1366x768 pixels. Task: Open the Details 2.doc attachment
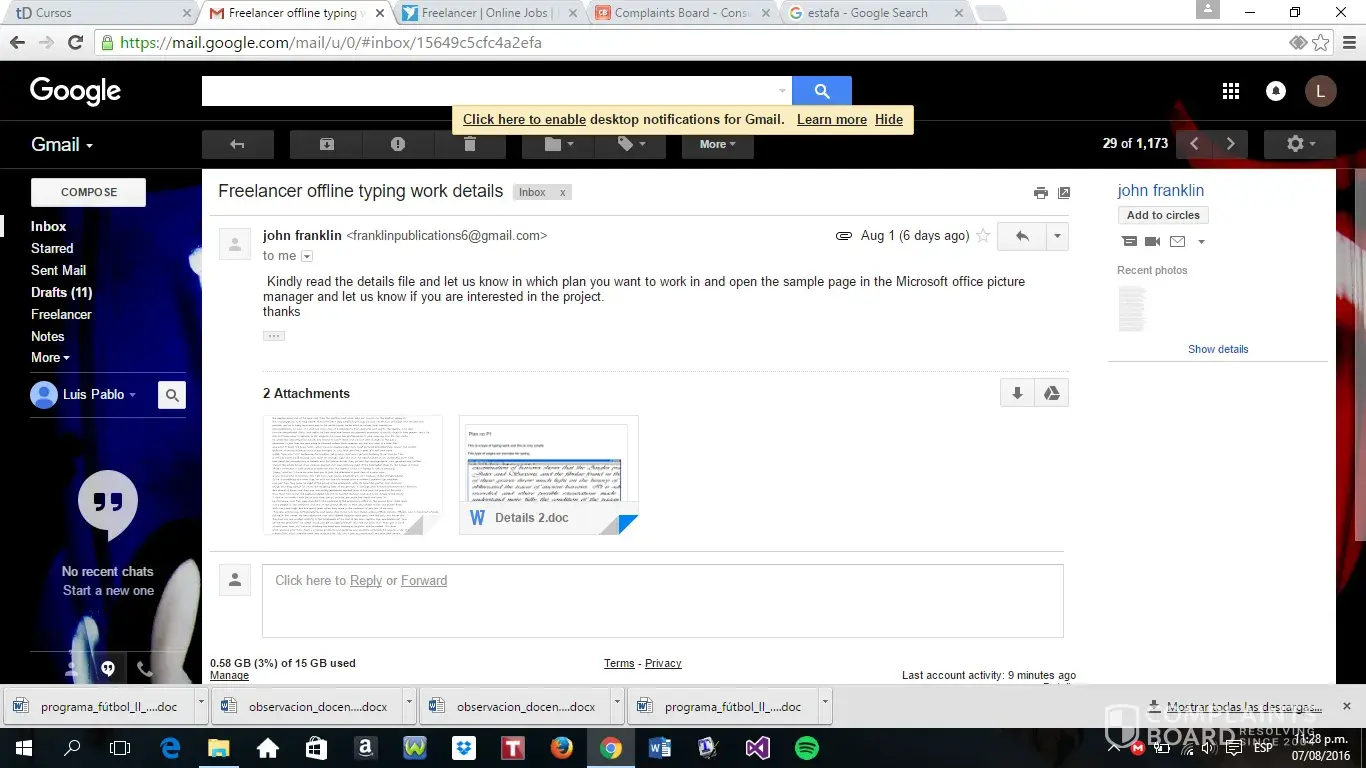click(549, 475)
